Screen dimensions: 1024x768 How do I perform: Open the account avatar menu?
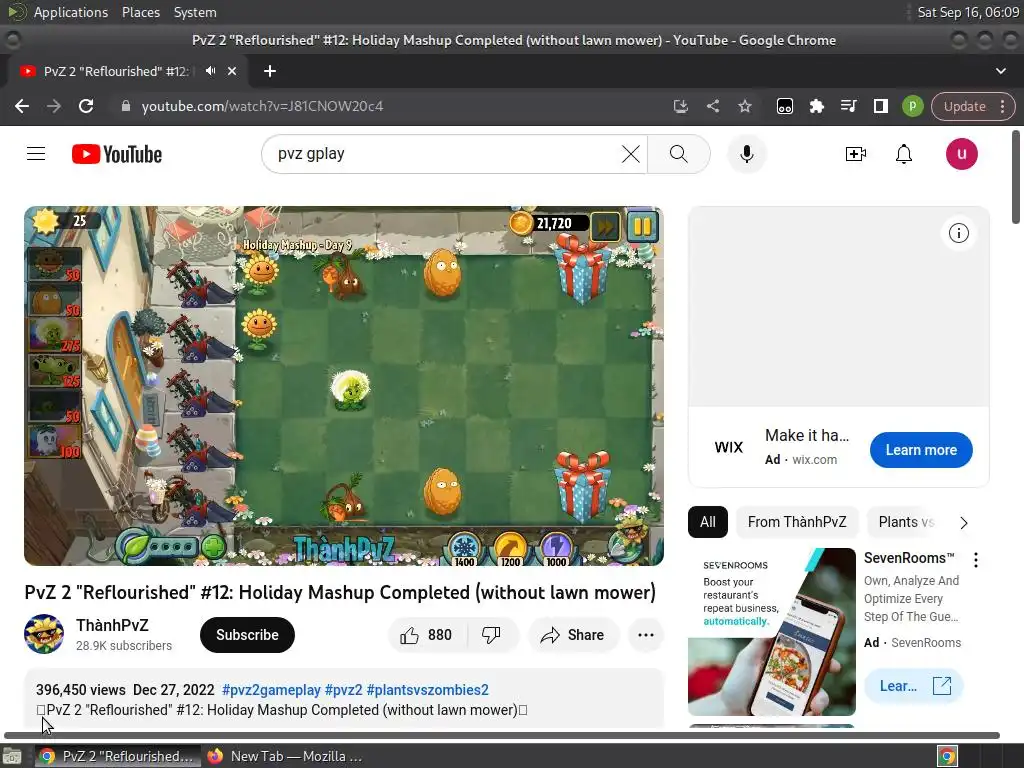point(961,154)
